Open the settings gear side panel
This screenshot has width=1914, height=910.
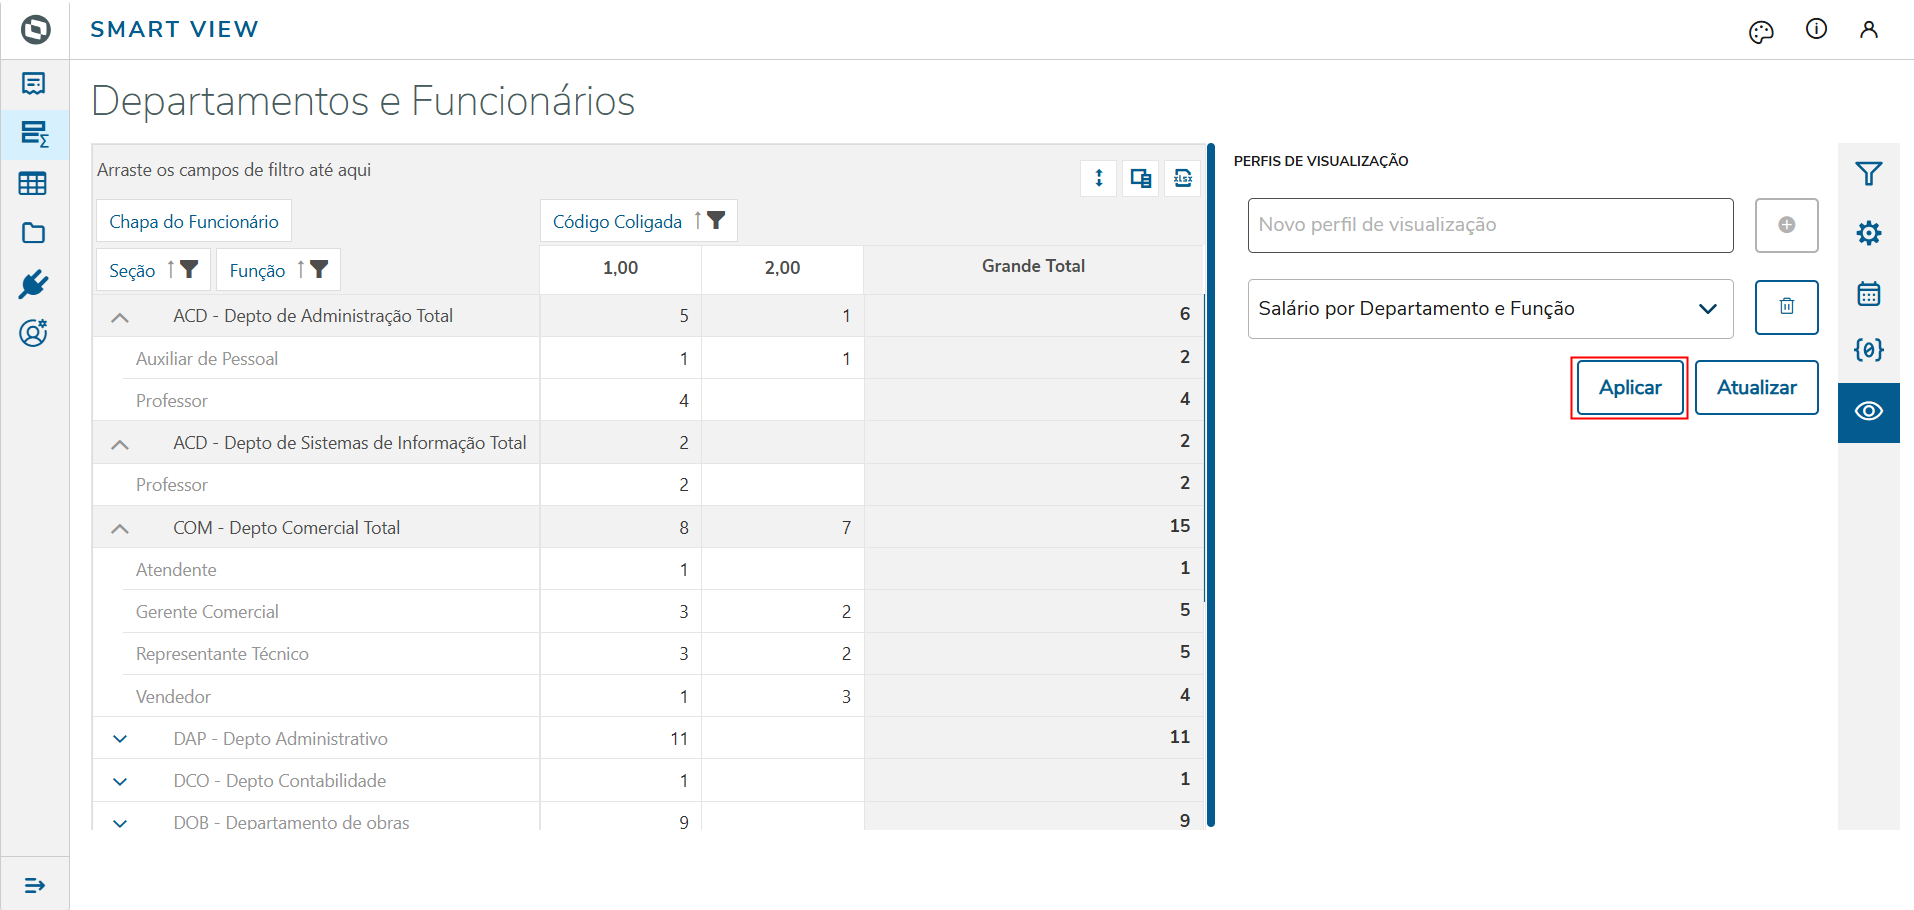(1868, 233)
